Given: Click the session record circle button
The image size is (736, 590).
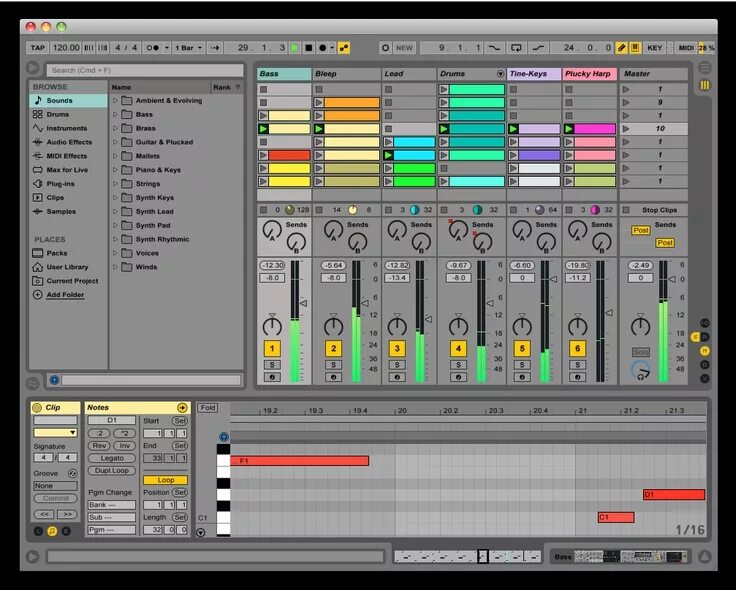Looking at the screenshot, I should coord(385,47).
